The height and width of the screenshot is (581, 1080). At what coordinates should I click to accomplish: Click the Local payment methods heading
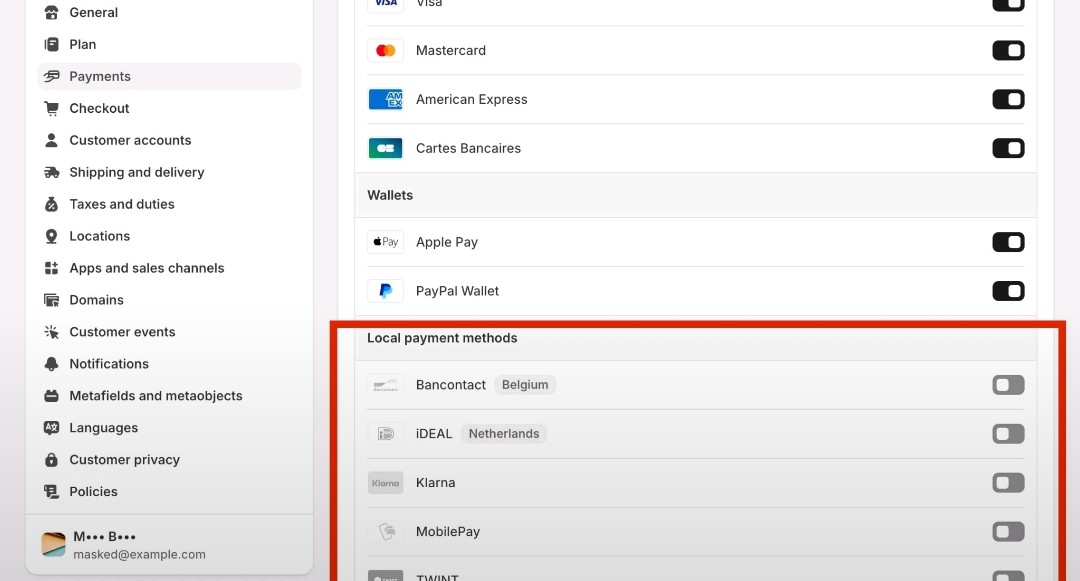[442, 338]
